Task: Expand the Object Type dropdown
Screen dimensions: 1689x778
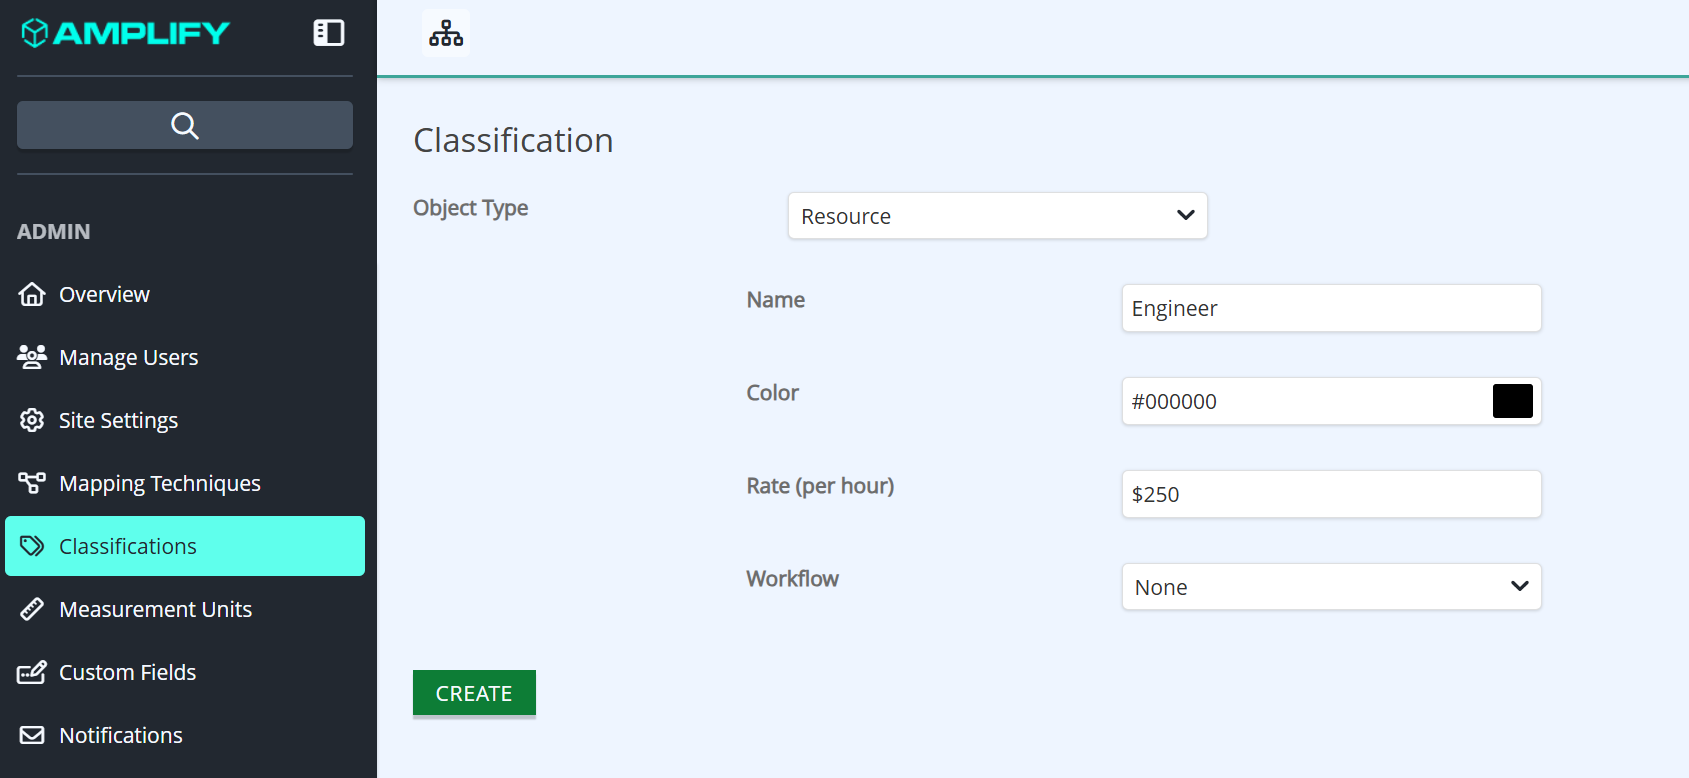Action: click(x=998, y=216)
